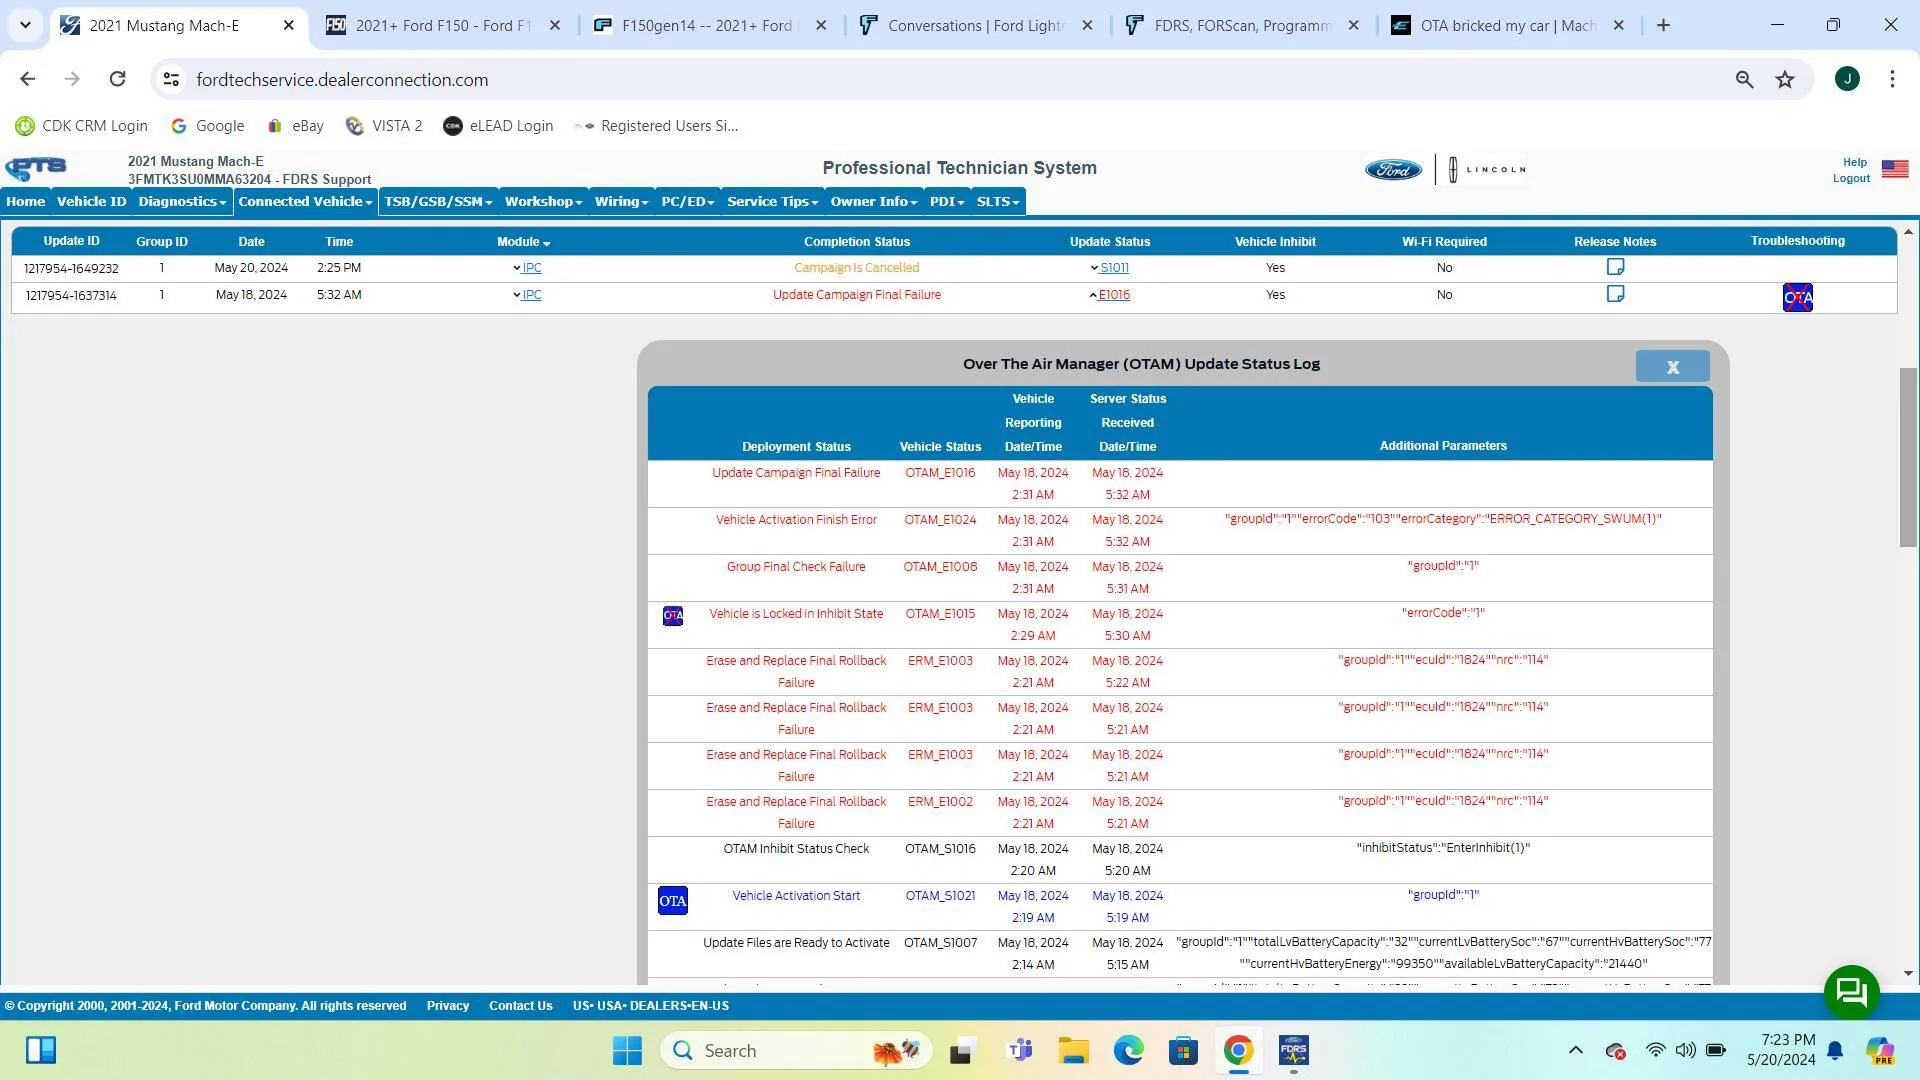Open IPC module link for May 18 update
1920x1080 pixels.
pyautogui.click(x=532, y=295)
